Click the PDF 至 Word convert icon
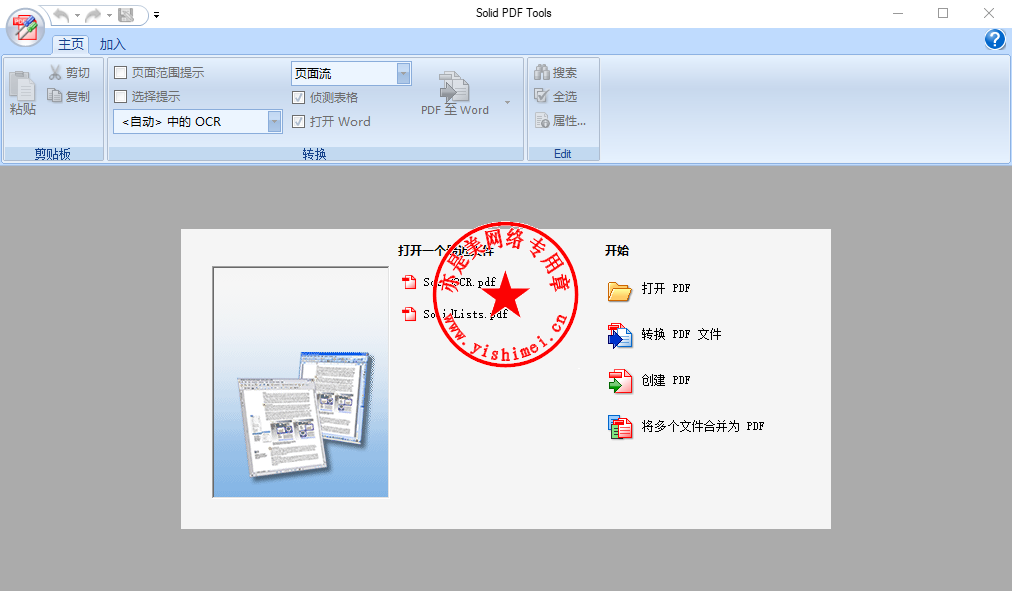This screenshot has height=591, width=1012. [x=454, y=87]
